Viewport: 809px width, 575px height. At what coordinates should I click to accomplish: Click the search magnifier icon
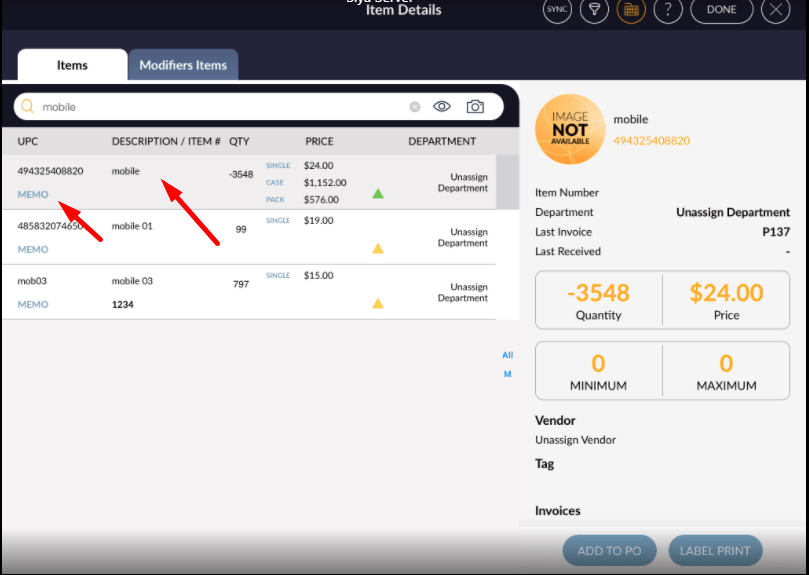pos(28,107)
